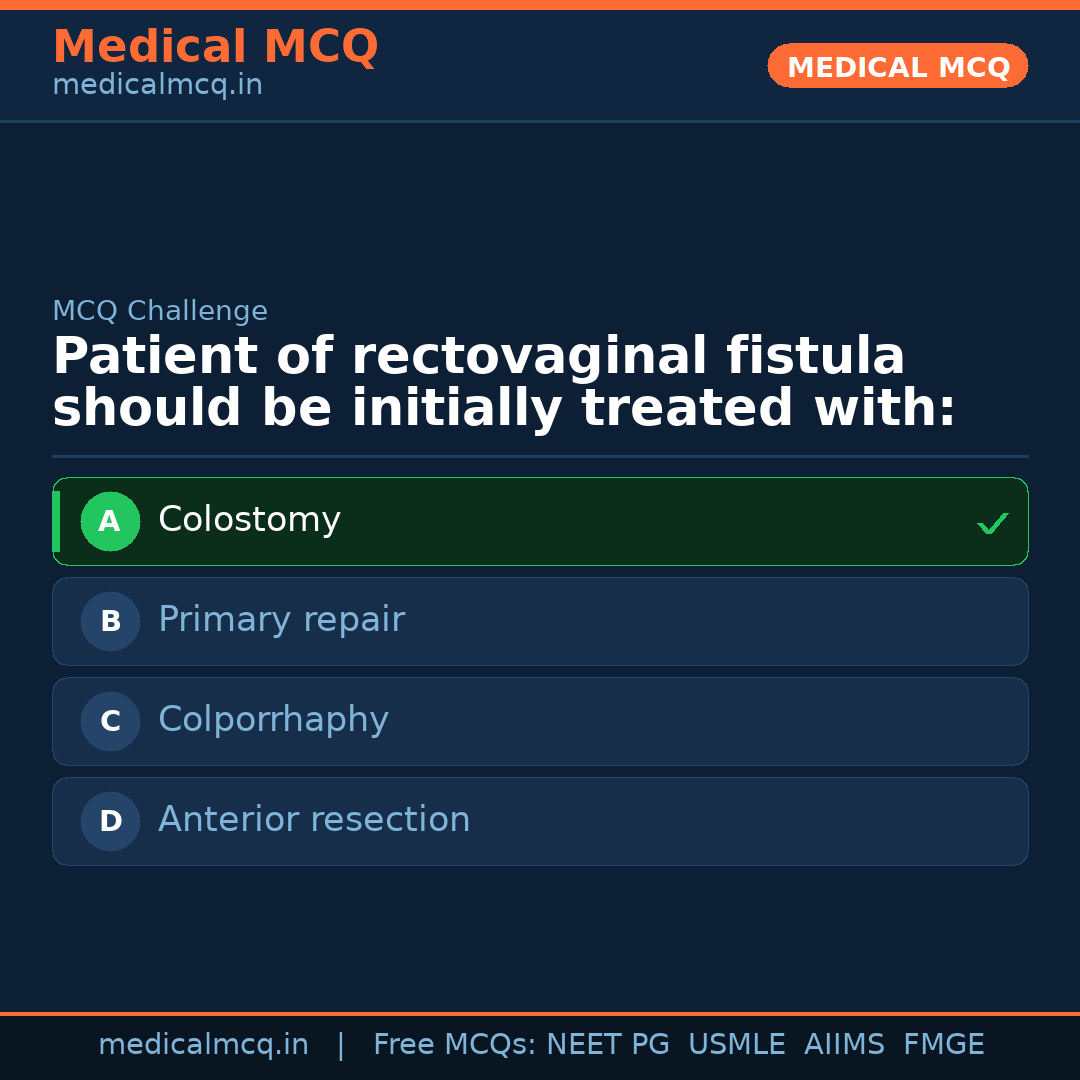This screenshot has height=1080, width=1080.
Task: Click USMLE in the footer
Action: click(736, 1045)
